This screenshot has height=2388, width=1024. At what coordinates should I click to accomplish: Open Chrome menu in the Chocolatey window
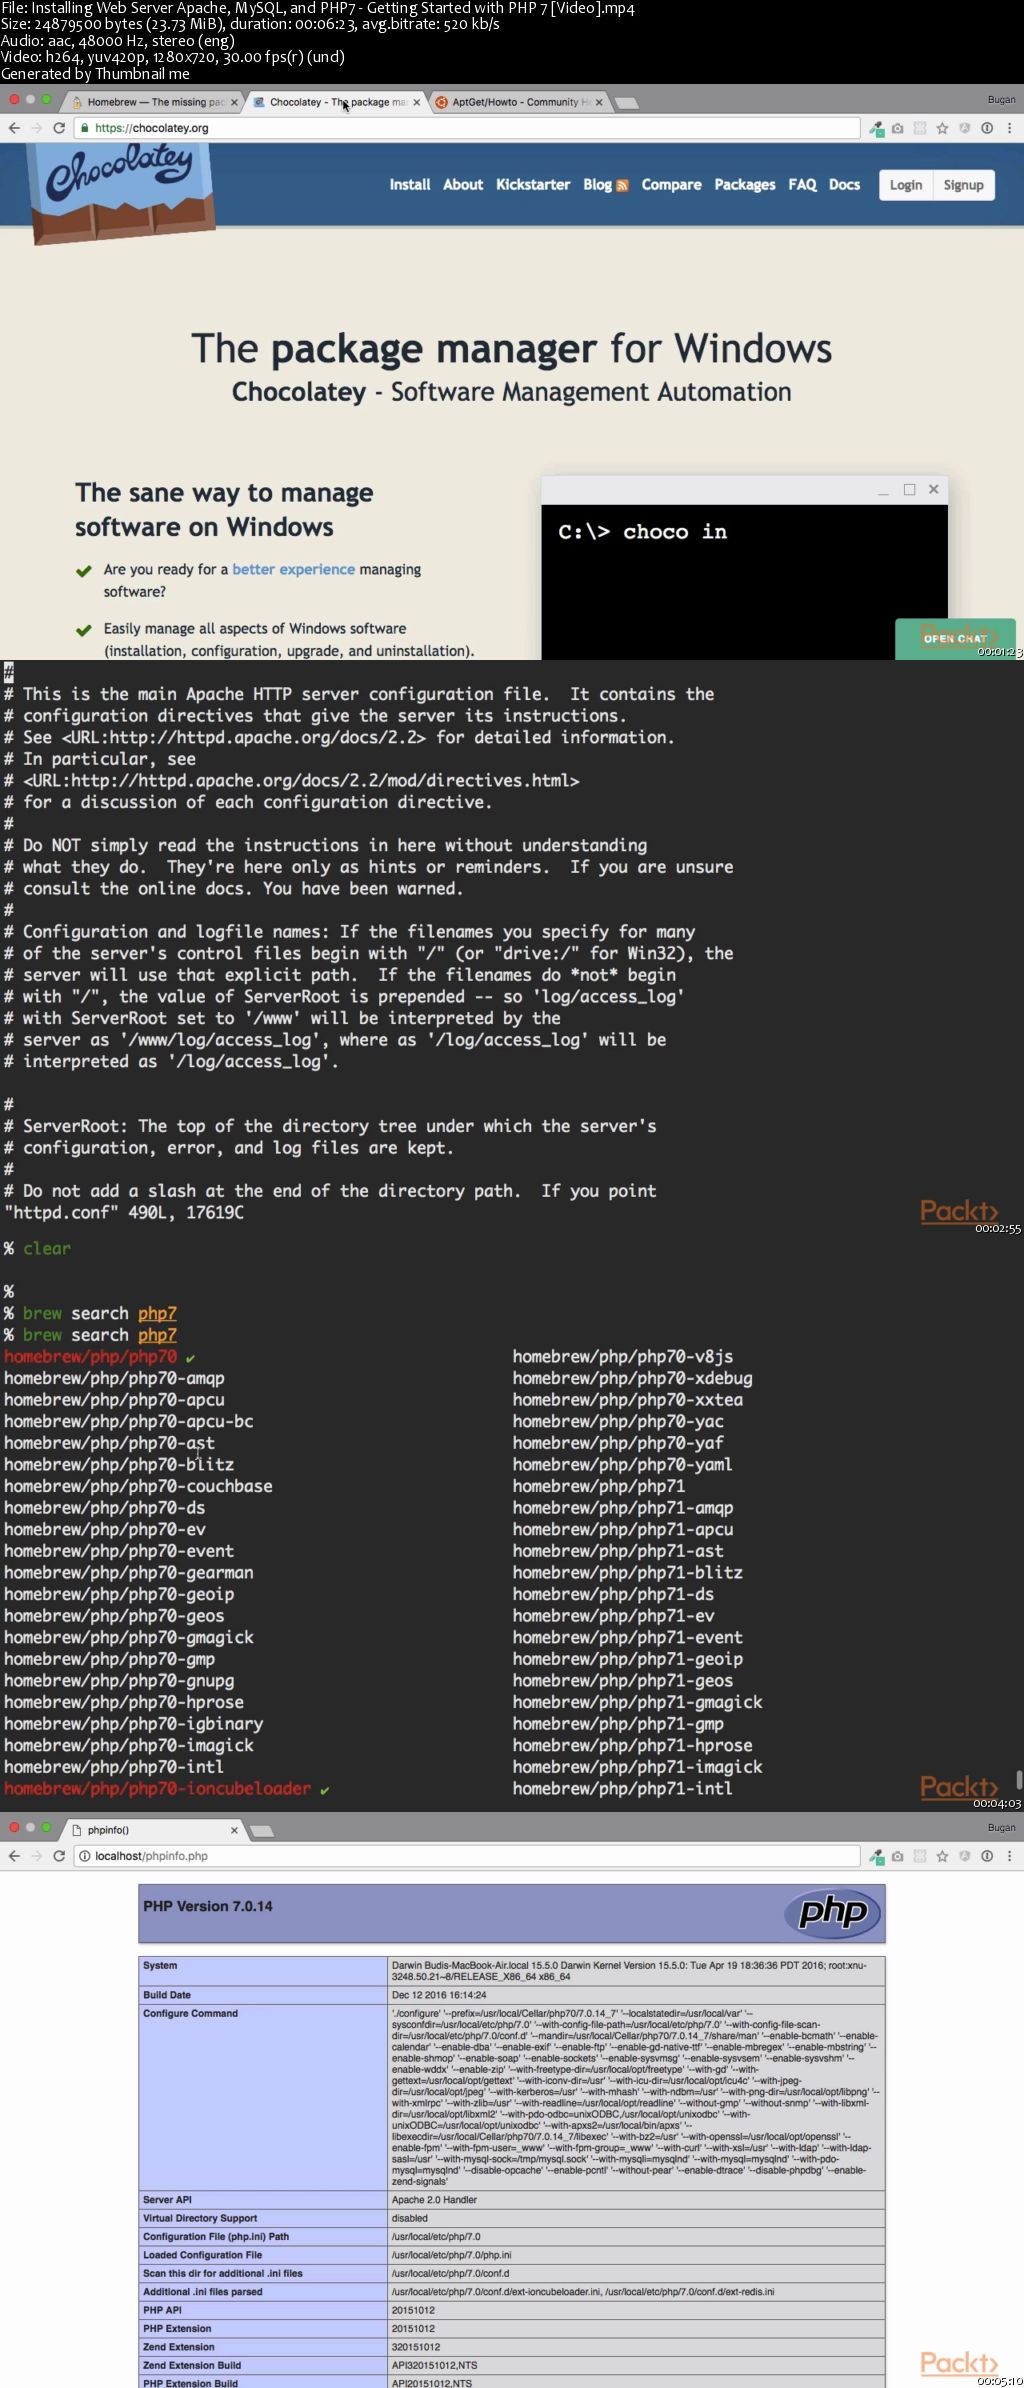(x=1009, y=128)
